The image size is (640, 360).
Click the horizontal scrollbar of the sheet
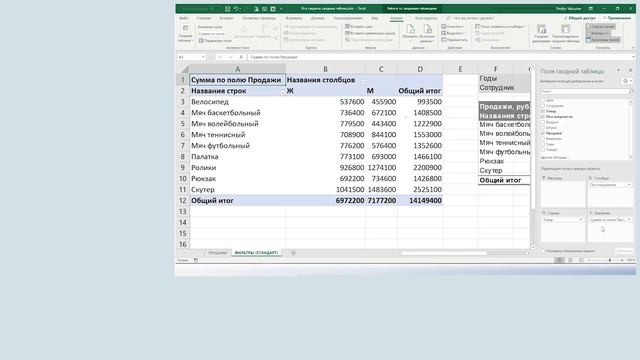pyautogui.click(x=444, y=253)
